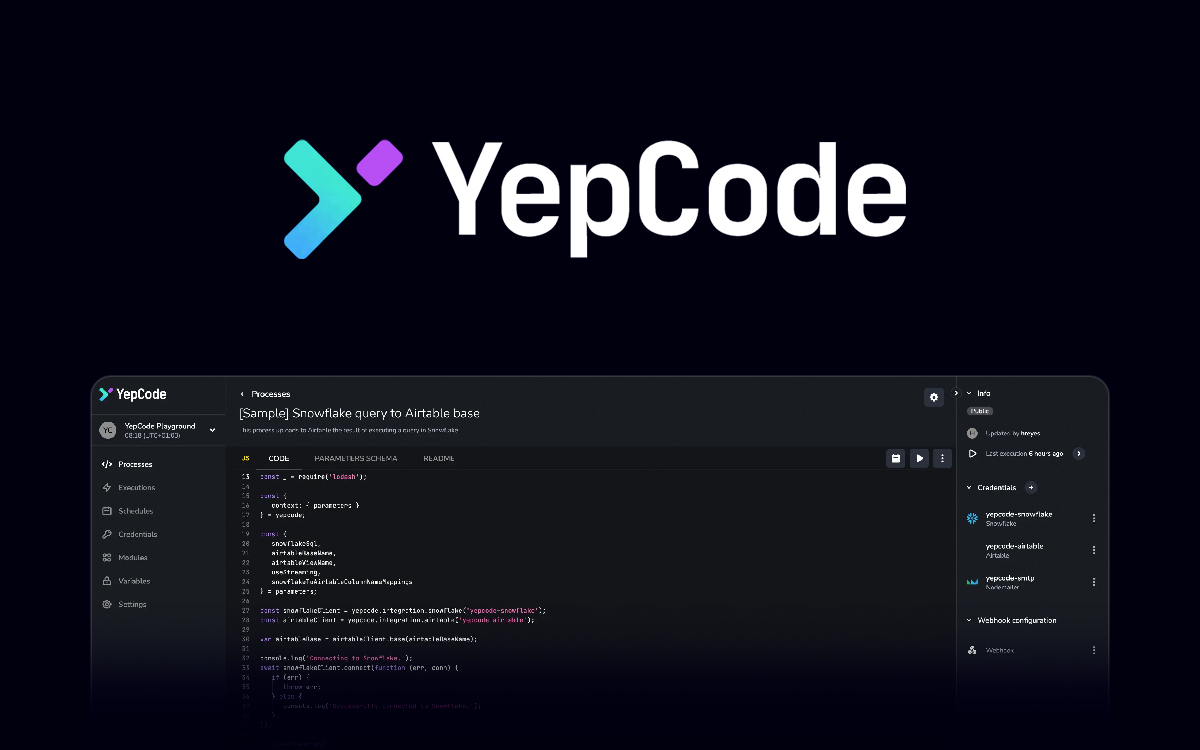Go to Variables in the sidebar
1200x750 pixels.
pyautogui.click(x=134, y=581)
